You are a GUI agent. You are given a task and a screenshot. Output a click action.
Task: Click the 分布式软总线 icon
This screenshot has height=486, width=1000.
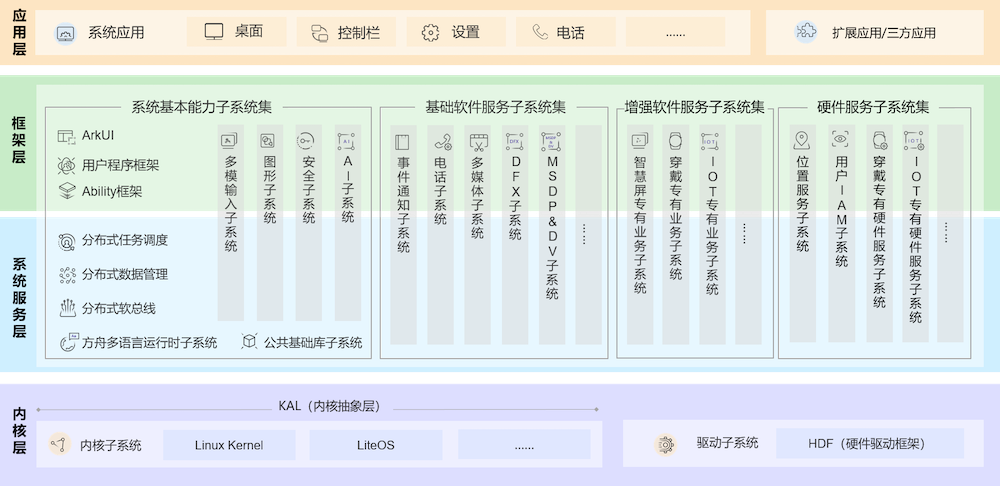point(67,308)
